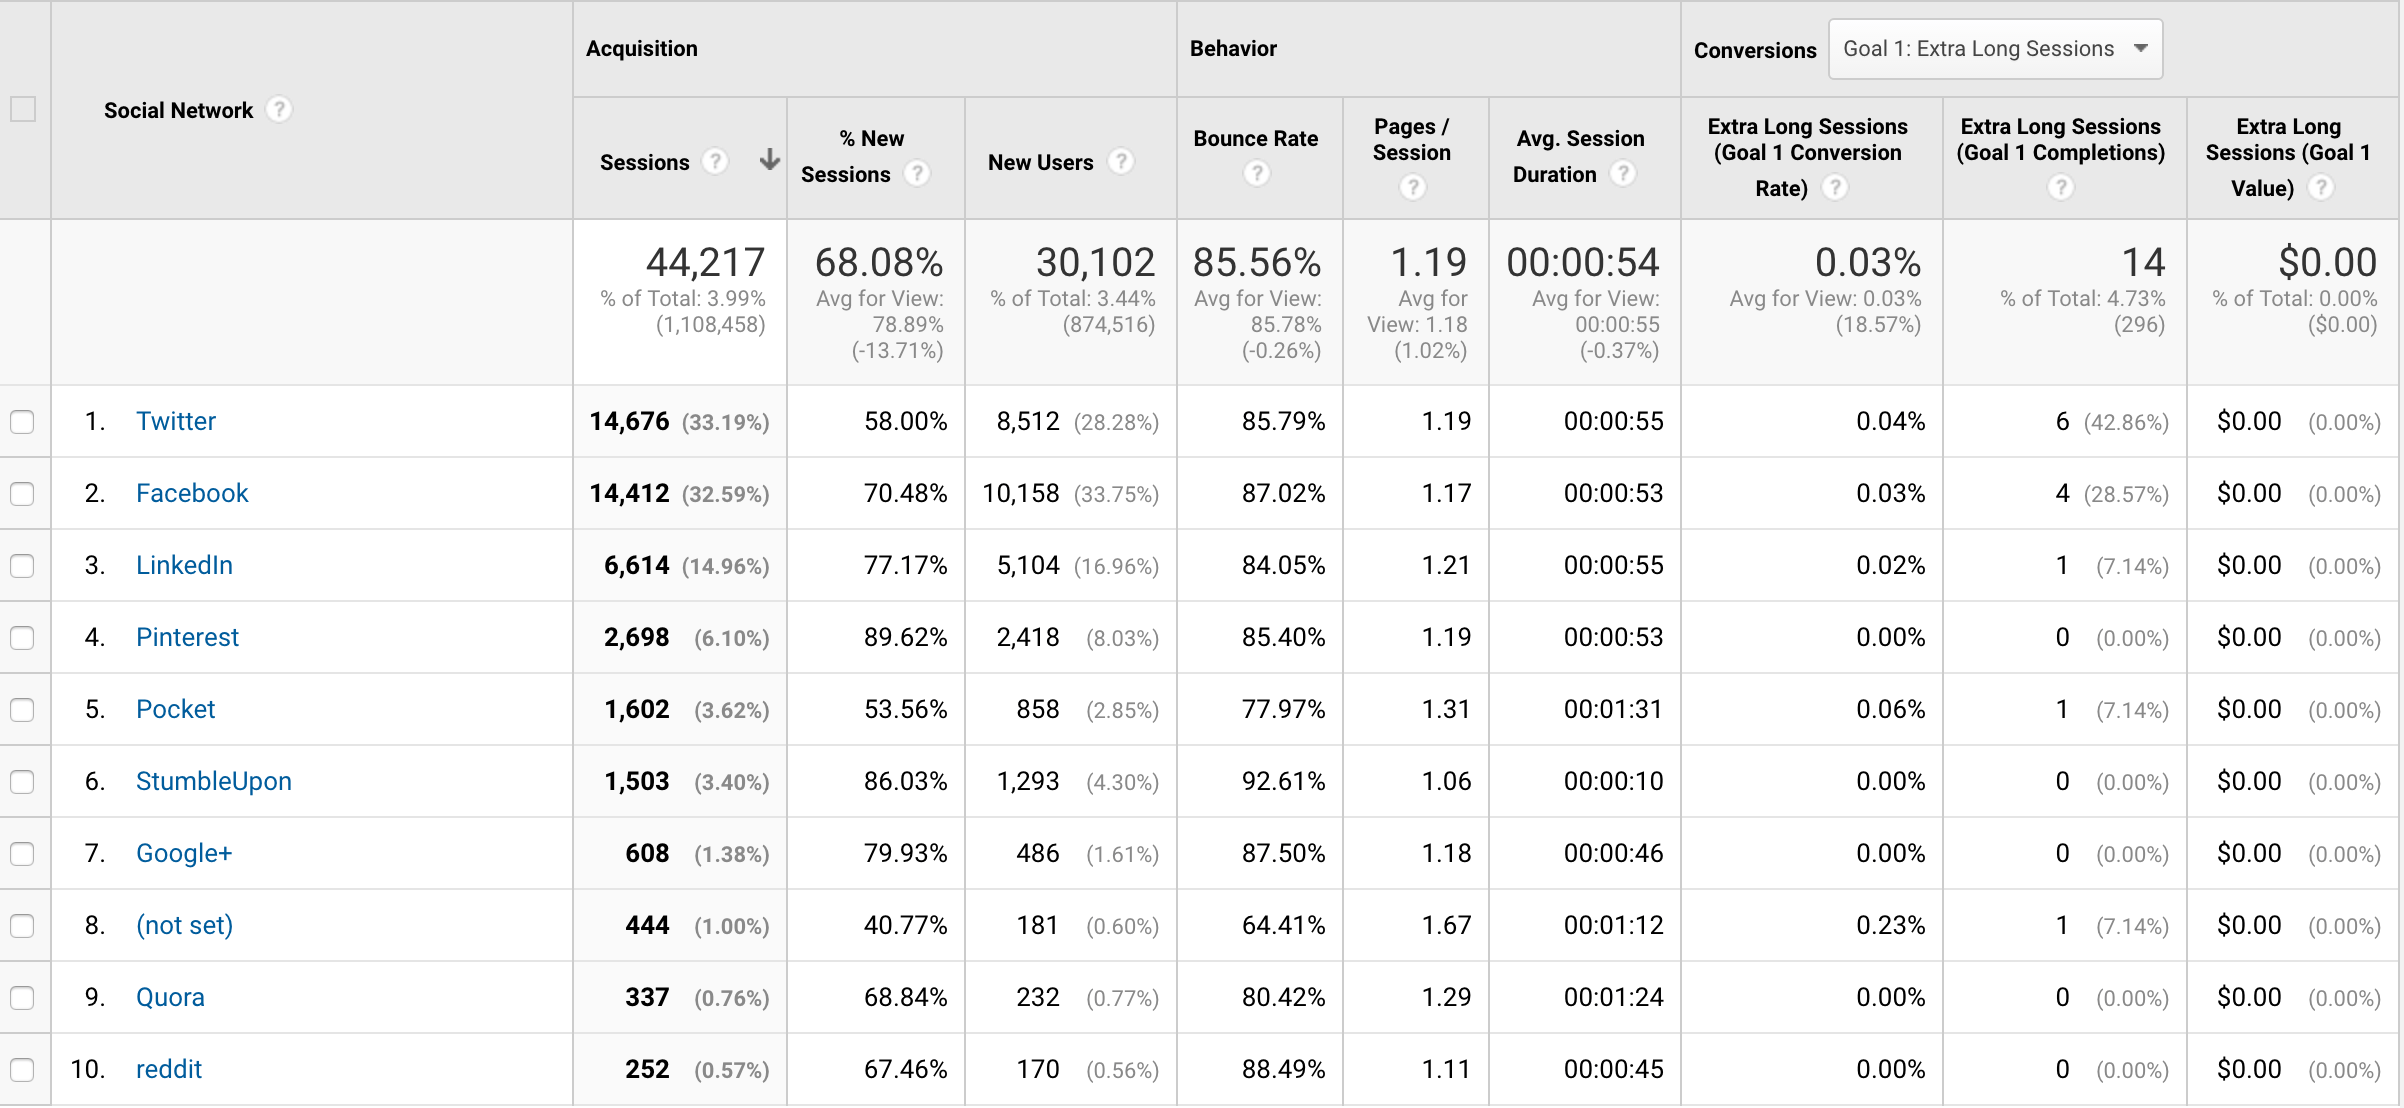This screenshot has height=1108, width=2404.
Task: Open the Bounce Rate help tooltip
Action: click(1257, 172)
